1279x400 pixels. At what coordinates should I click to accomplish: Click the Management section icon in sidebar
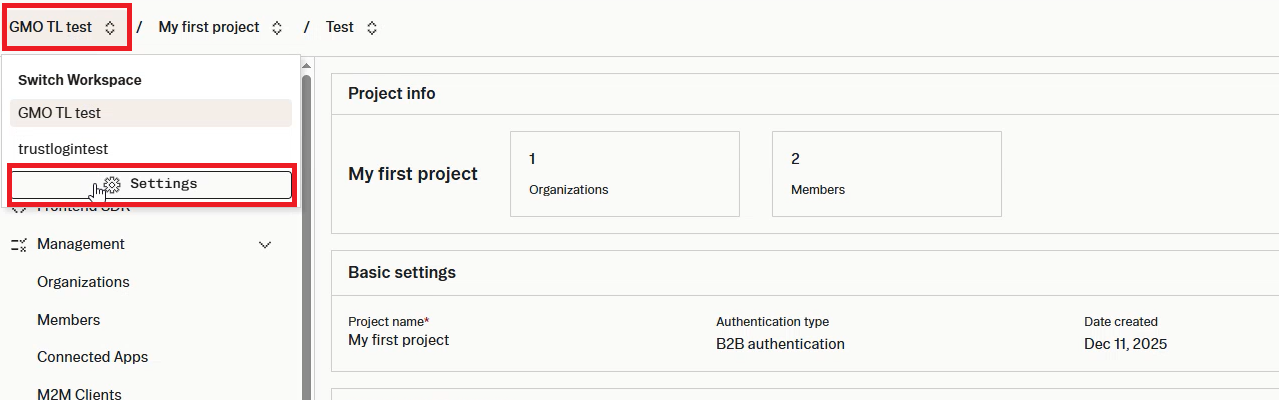click(18, 244)
